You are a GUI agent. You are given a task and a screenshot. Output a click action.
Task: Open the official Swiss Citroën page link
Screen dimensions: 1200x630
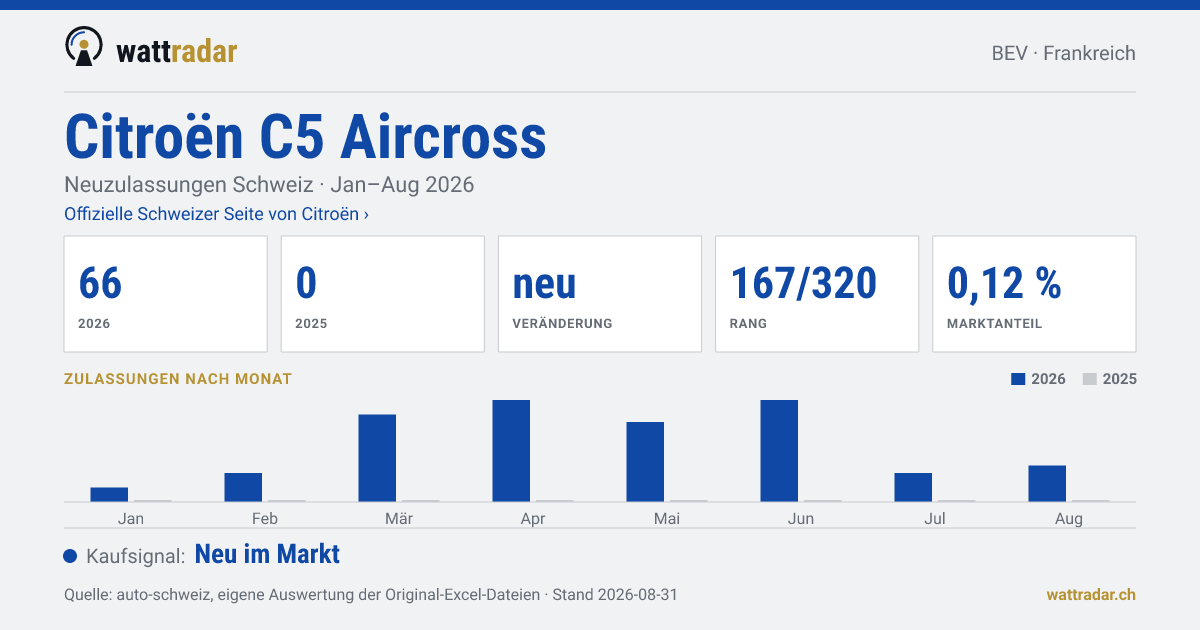[217, 214]
